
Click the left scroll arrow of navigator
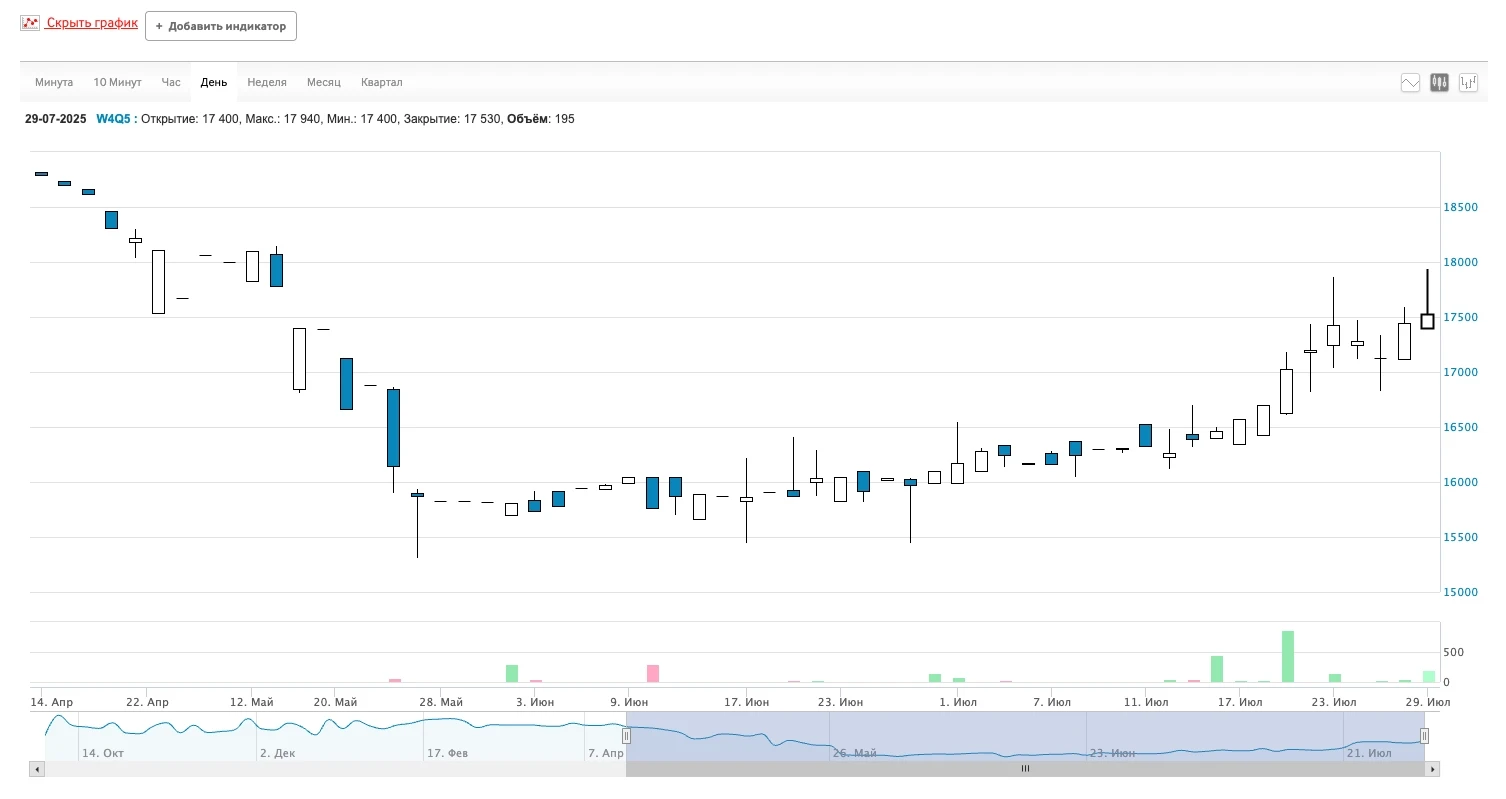pyautogui.click(x=37, y=769)
